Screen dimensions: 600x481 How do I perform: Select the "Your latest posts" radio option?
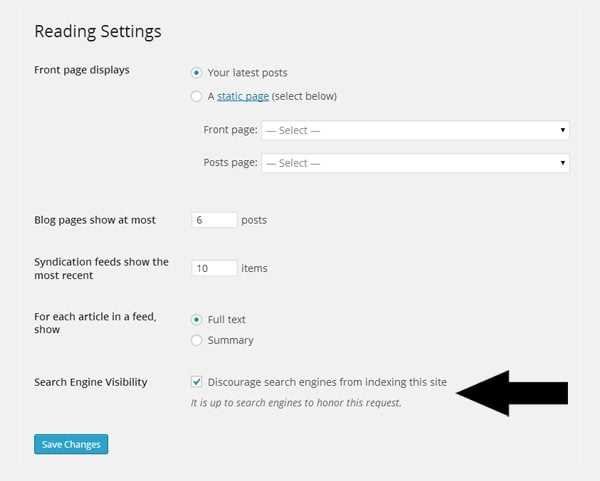(x=196, y=73)
